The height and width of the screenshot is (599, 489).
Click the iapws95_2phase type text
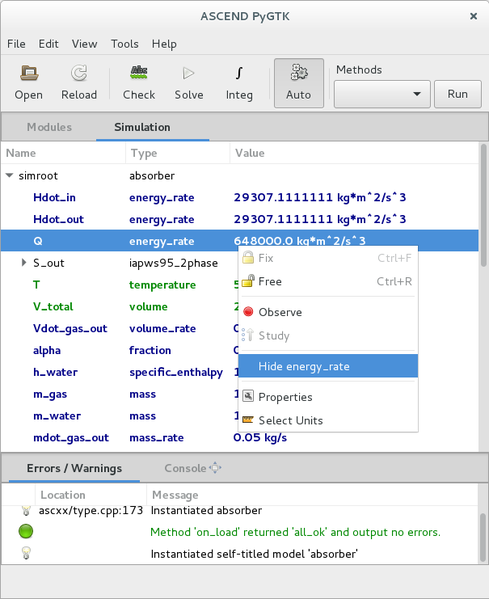pyautogui.click(x=173, y=263)
